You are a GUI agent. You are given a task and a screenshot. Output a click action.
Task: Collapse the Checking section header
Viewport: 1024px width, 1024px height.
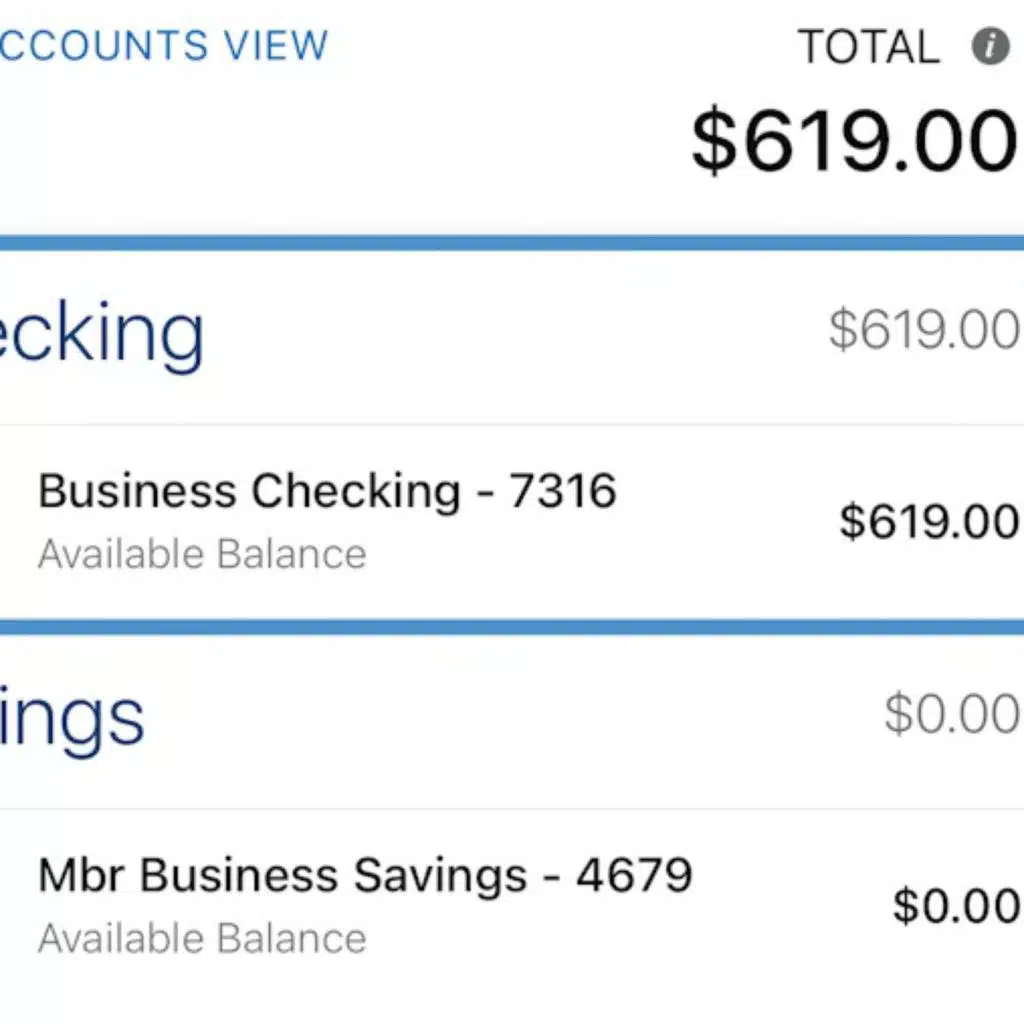[x=102, y=334]
